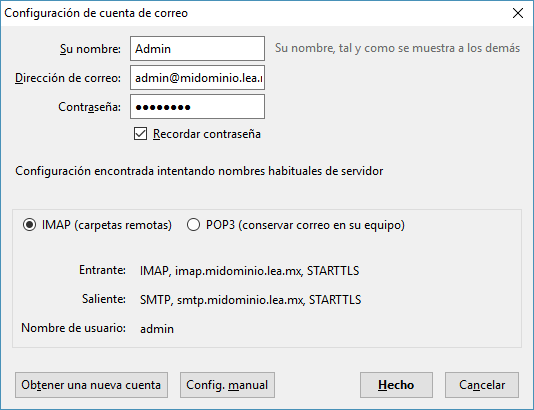534x410 pixels.
Task: Click Obtener una nueva cuenta button
Action: [x=91, y=385]
